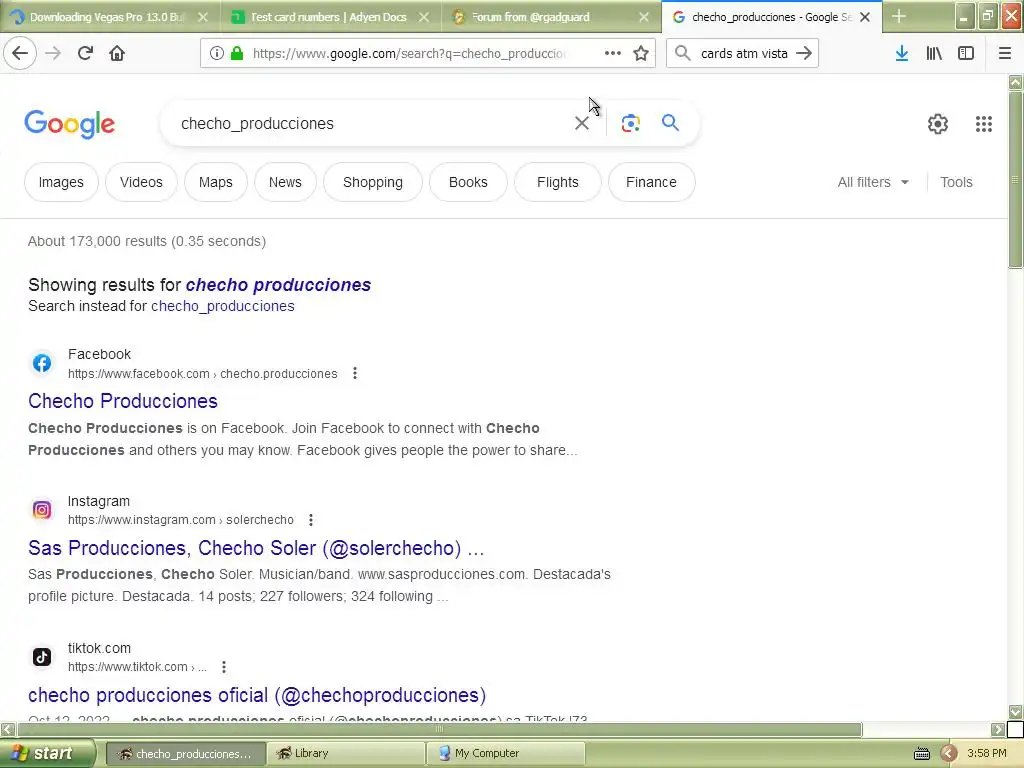This screenshot has height=768, width=1024.
Task: Open the Windows start menu
Action: coord(48,753)
